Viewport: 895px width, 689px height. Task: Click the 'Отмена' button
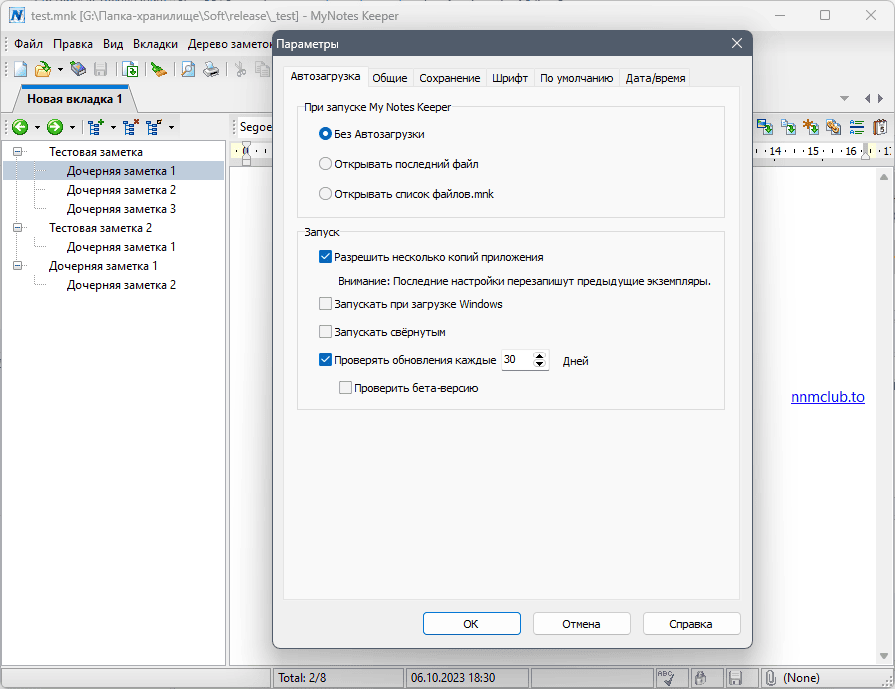click(582, 624)
